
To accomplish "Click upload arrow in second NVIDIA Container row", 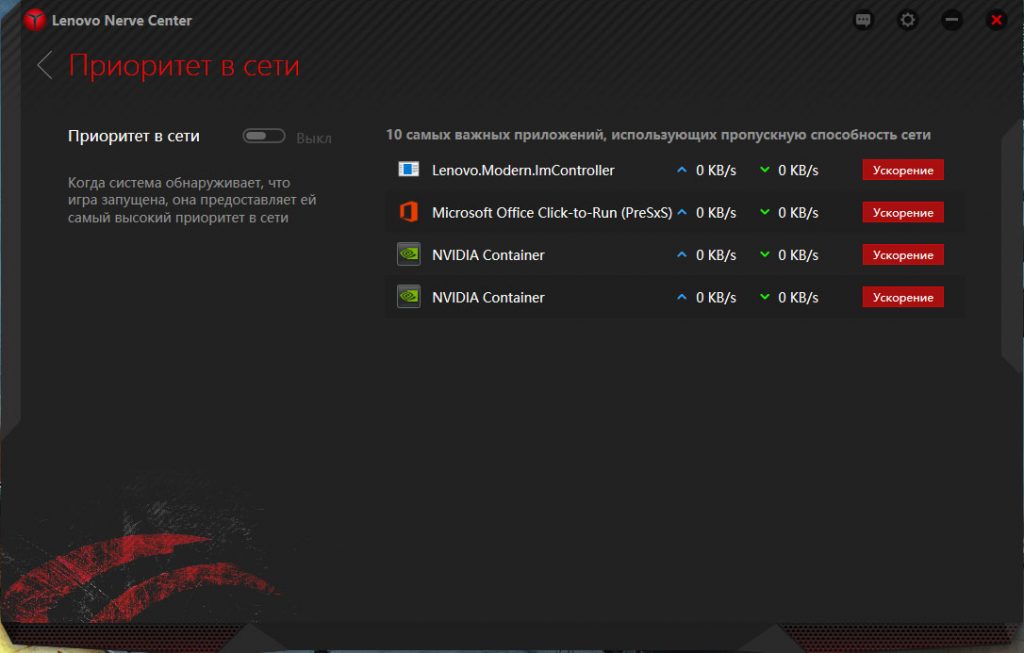I will [x=682, y=297].
